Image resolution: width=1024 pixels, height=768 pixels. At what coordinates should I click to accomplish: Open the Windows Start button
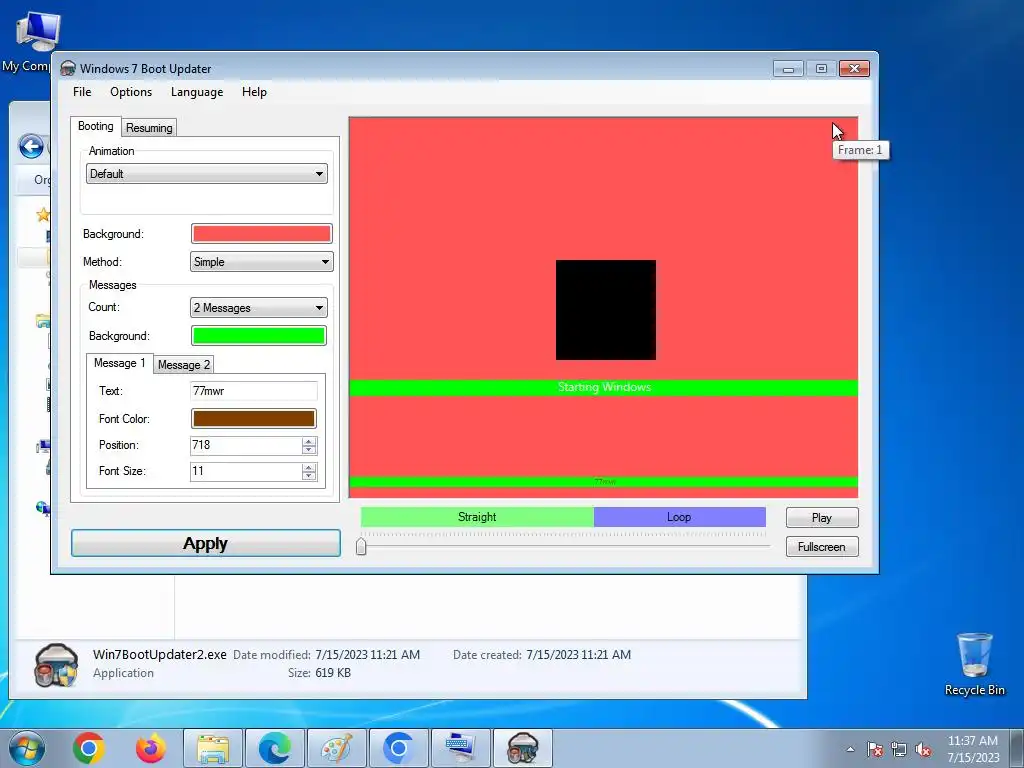pyautogui.click(x=27, y=748)
